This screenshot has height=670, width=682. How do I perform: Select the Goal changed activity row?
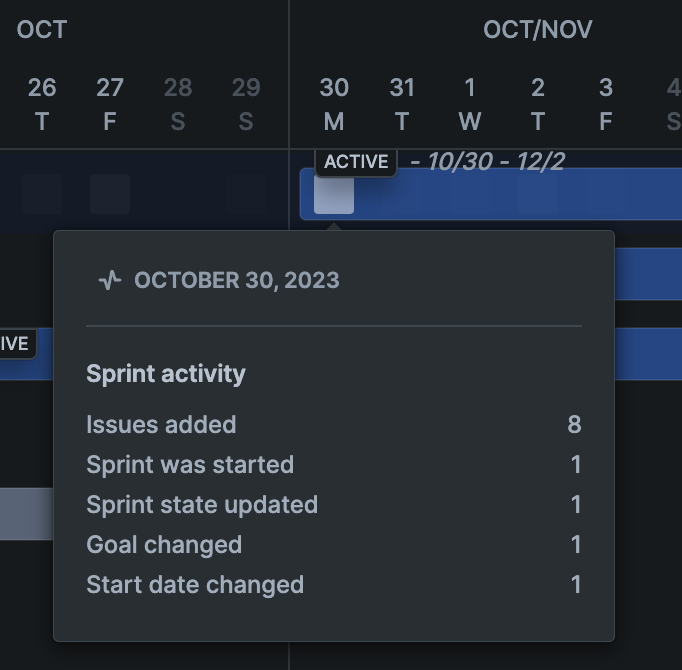point(334,544)
